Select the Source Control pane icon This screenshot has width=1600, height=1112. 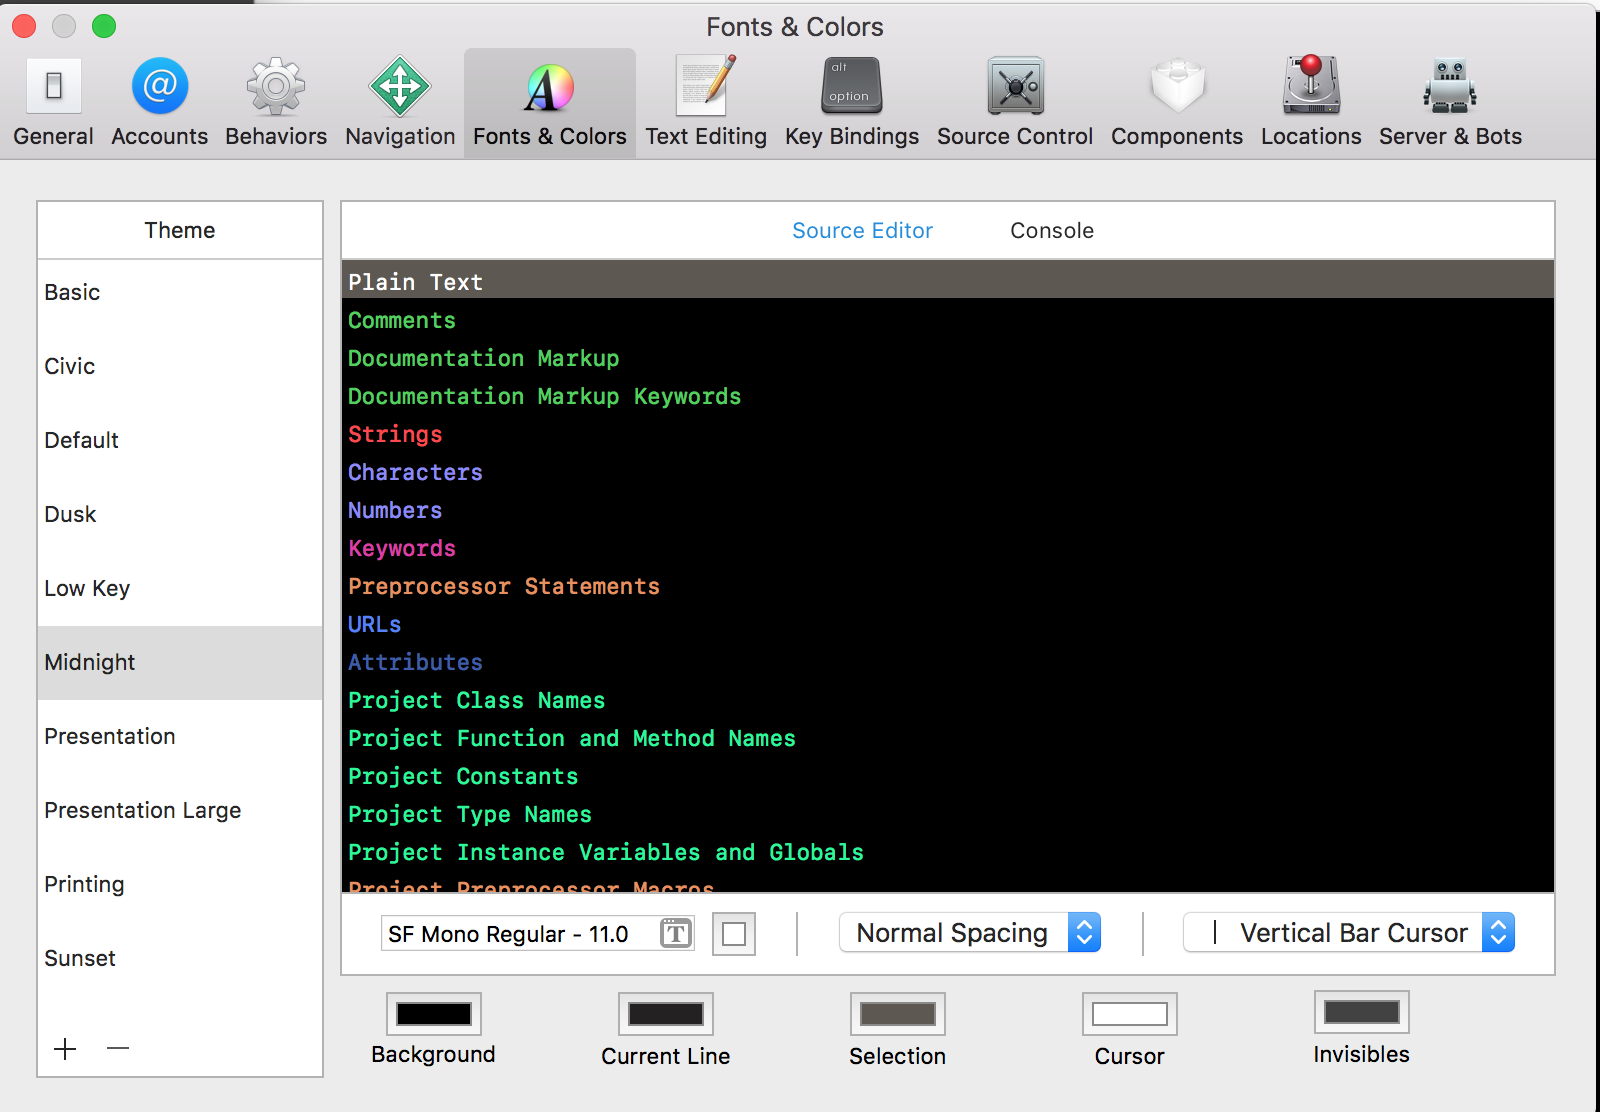coord(1014,100)
